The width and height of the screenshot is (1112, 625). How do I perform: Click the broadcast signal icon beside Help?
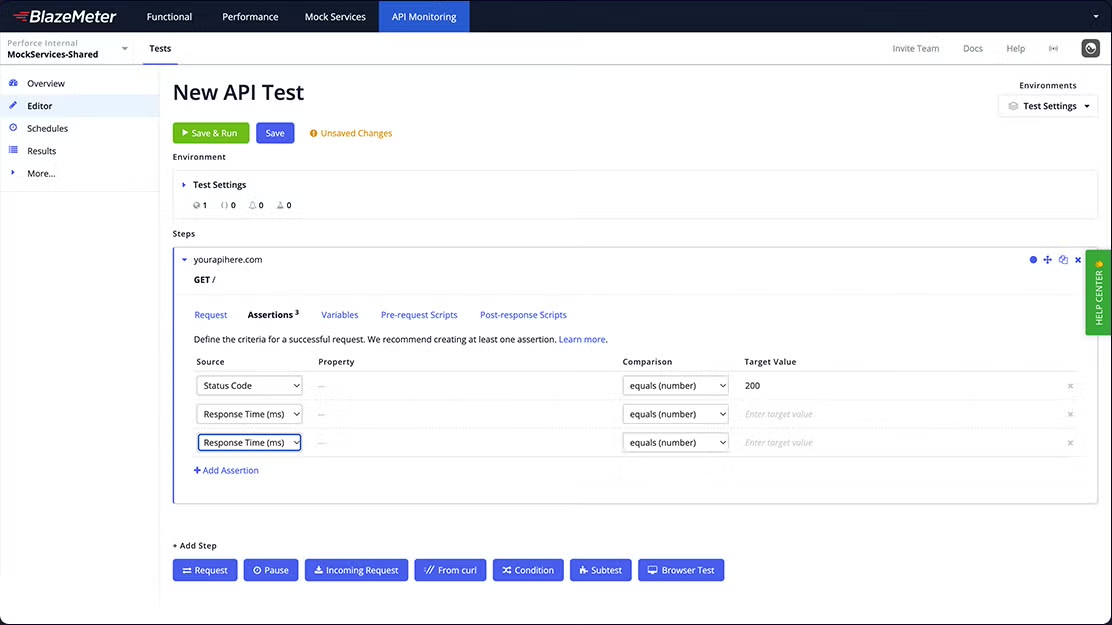coord(1053,48)
